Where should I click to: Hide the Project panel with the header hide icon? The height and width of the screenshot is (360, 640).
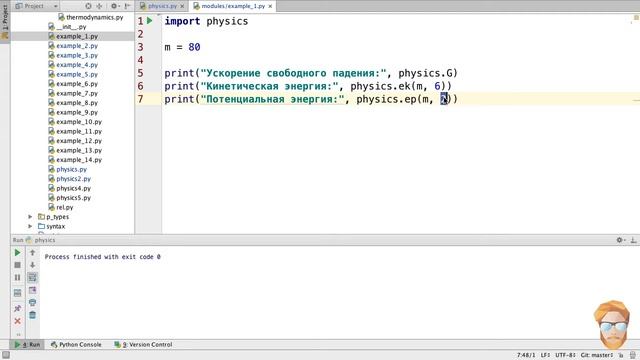pos(127,6)
